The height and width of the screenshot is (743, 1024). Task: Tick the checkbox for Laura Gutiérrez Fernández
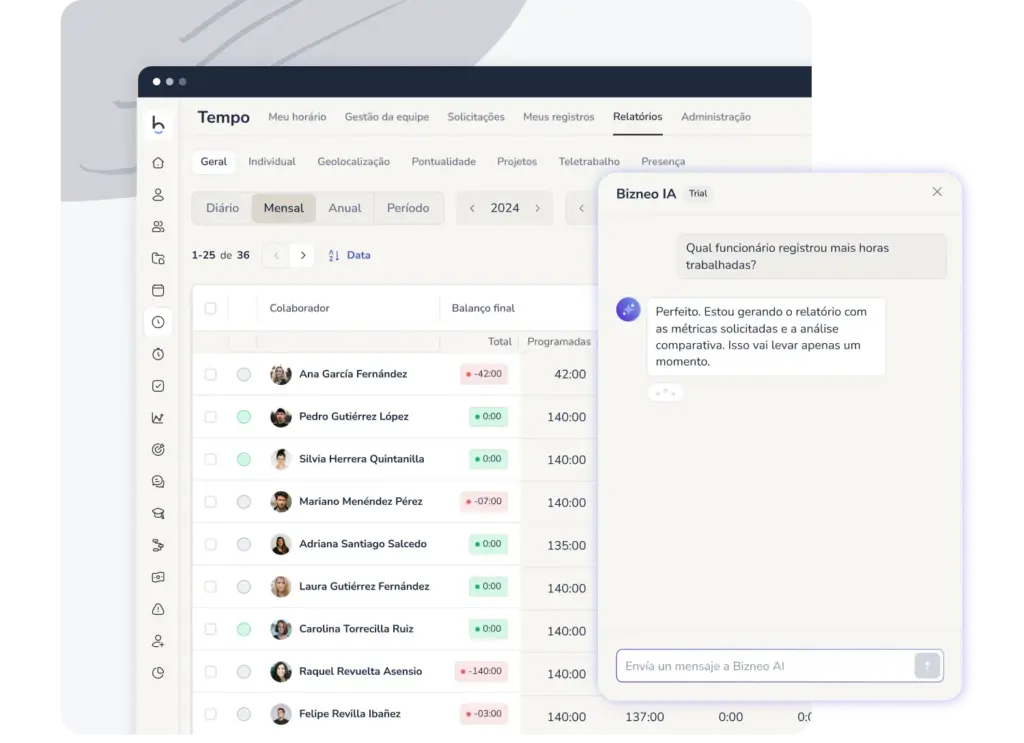[x=210, y=586]
